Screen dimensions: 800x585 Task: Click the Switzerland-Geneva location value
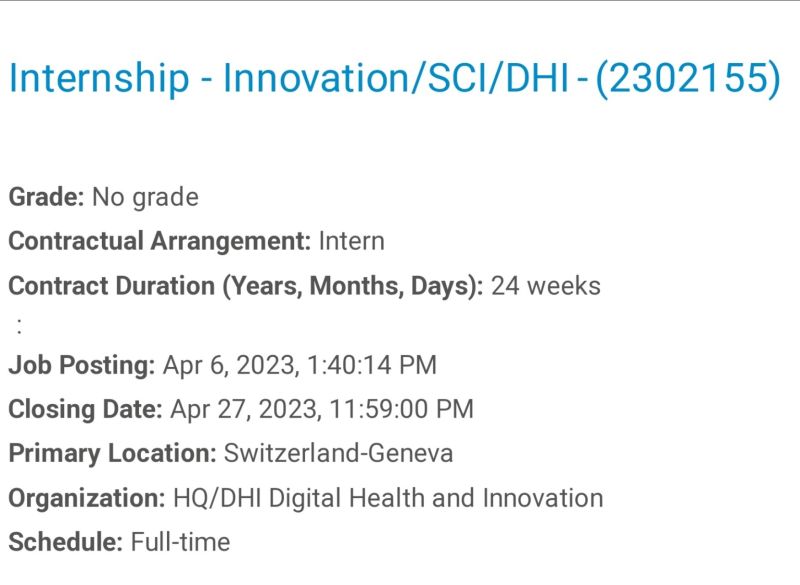point(338,453)
